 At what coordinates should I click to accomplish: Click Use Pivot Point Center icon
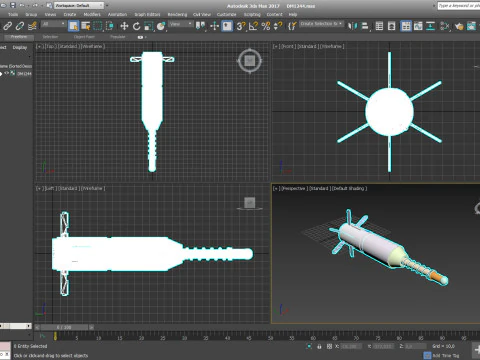200,26
